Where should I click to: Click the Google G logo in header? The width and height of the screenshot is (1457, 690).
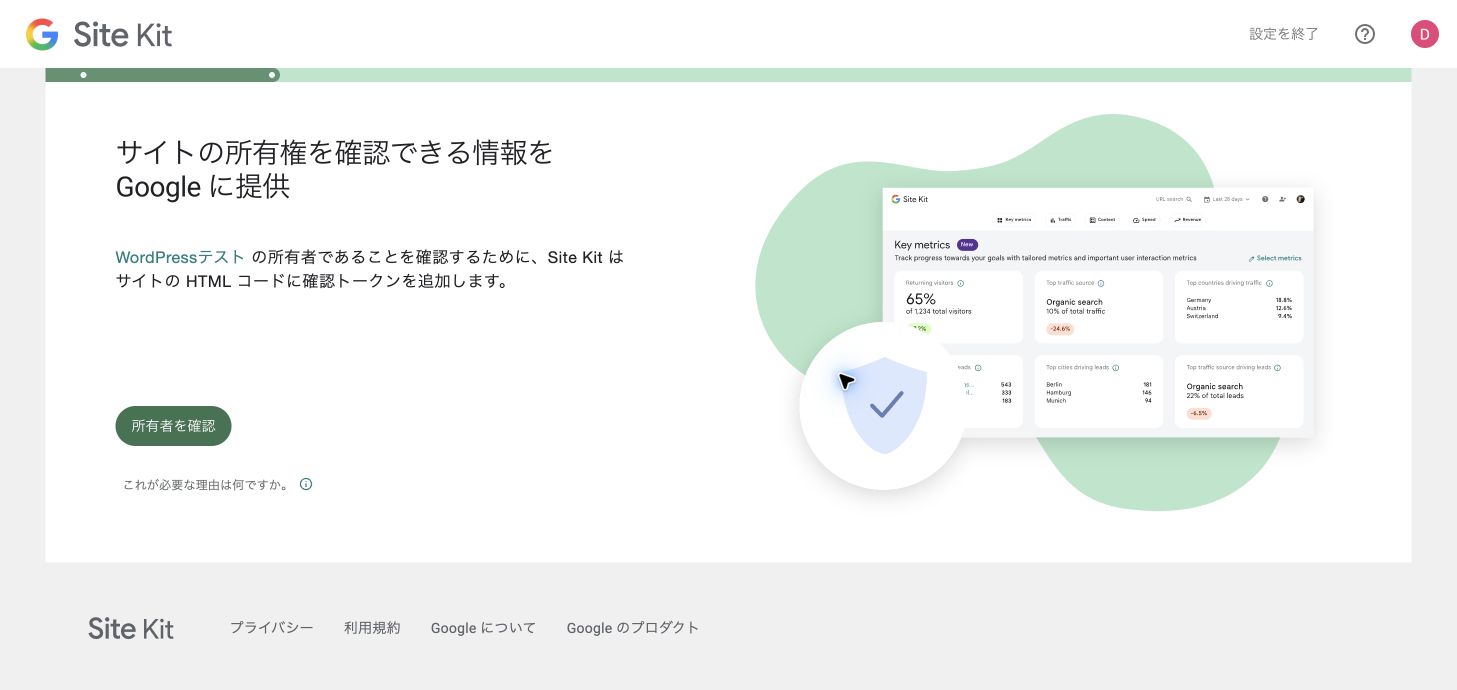point(42,35)
